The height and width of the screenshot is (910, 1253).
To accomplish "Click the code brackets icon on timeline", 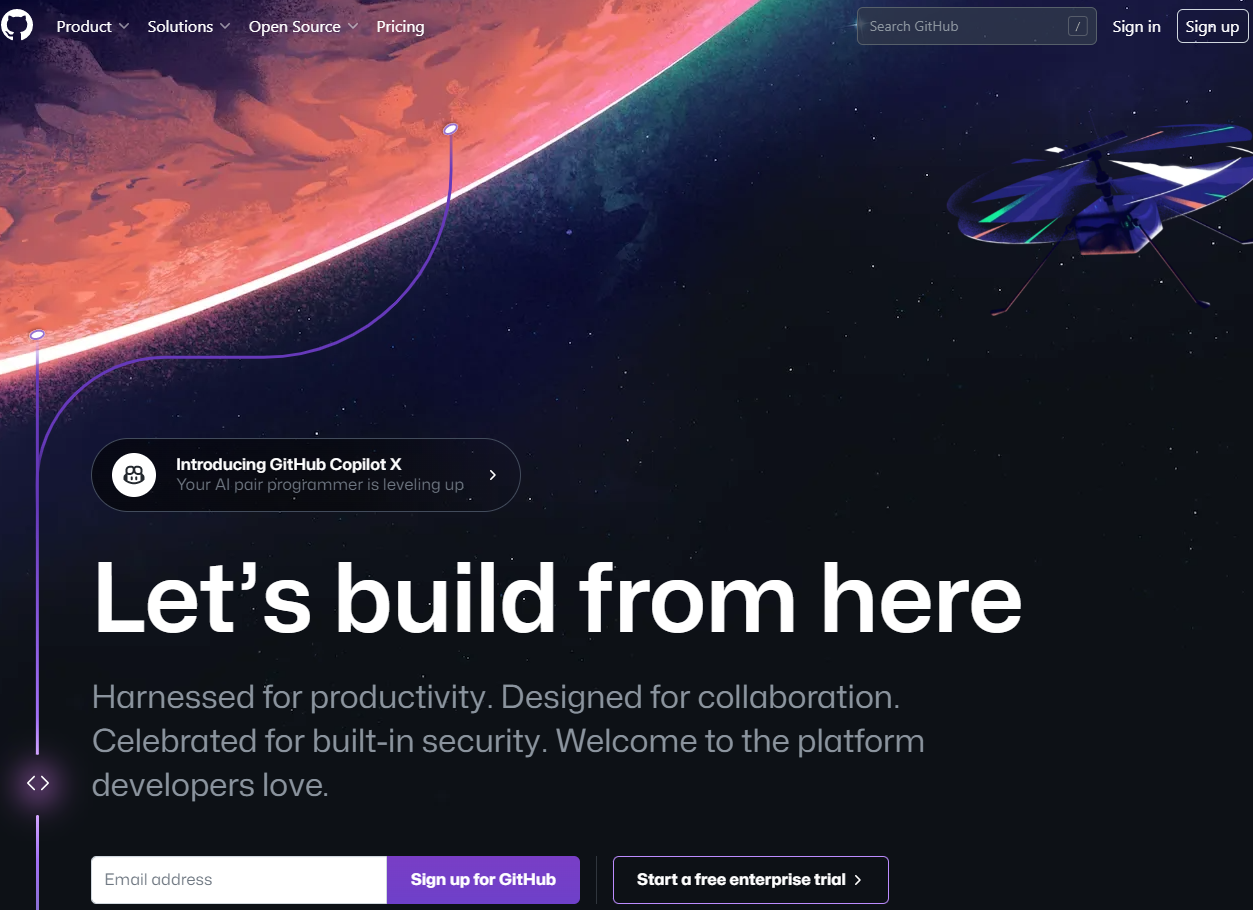I will 38,783.
